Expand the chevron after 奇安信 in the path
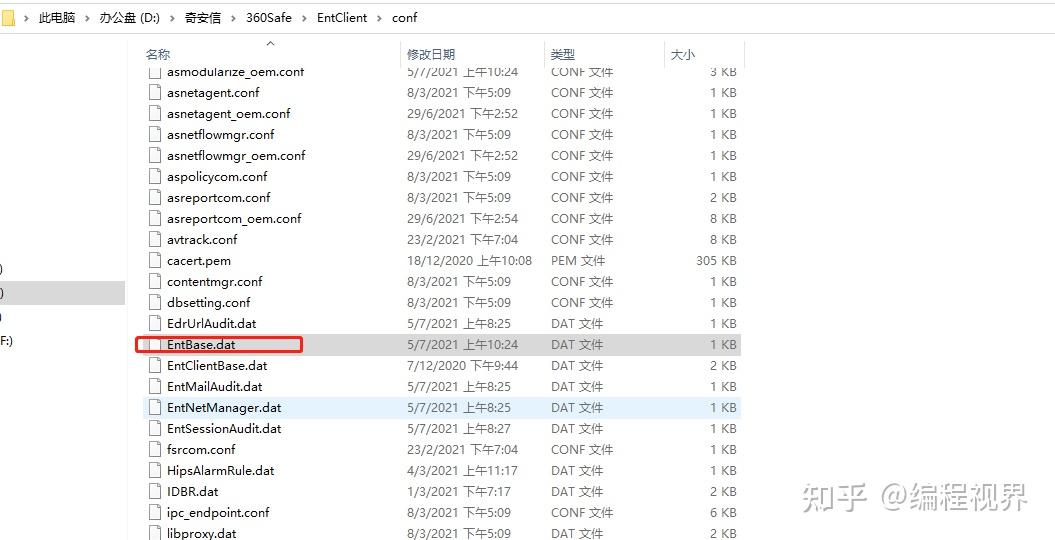This screenshot has height=540, width=1055. click(x=233, y=18)
